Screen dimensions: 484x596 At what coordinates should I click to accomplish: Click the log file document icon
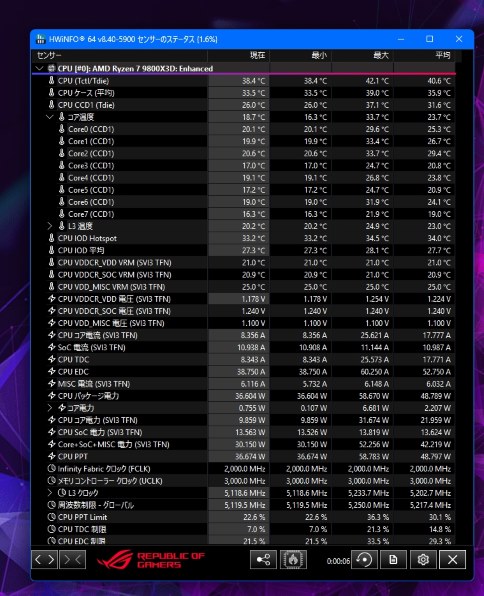click(394, 560)
